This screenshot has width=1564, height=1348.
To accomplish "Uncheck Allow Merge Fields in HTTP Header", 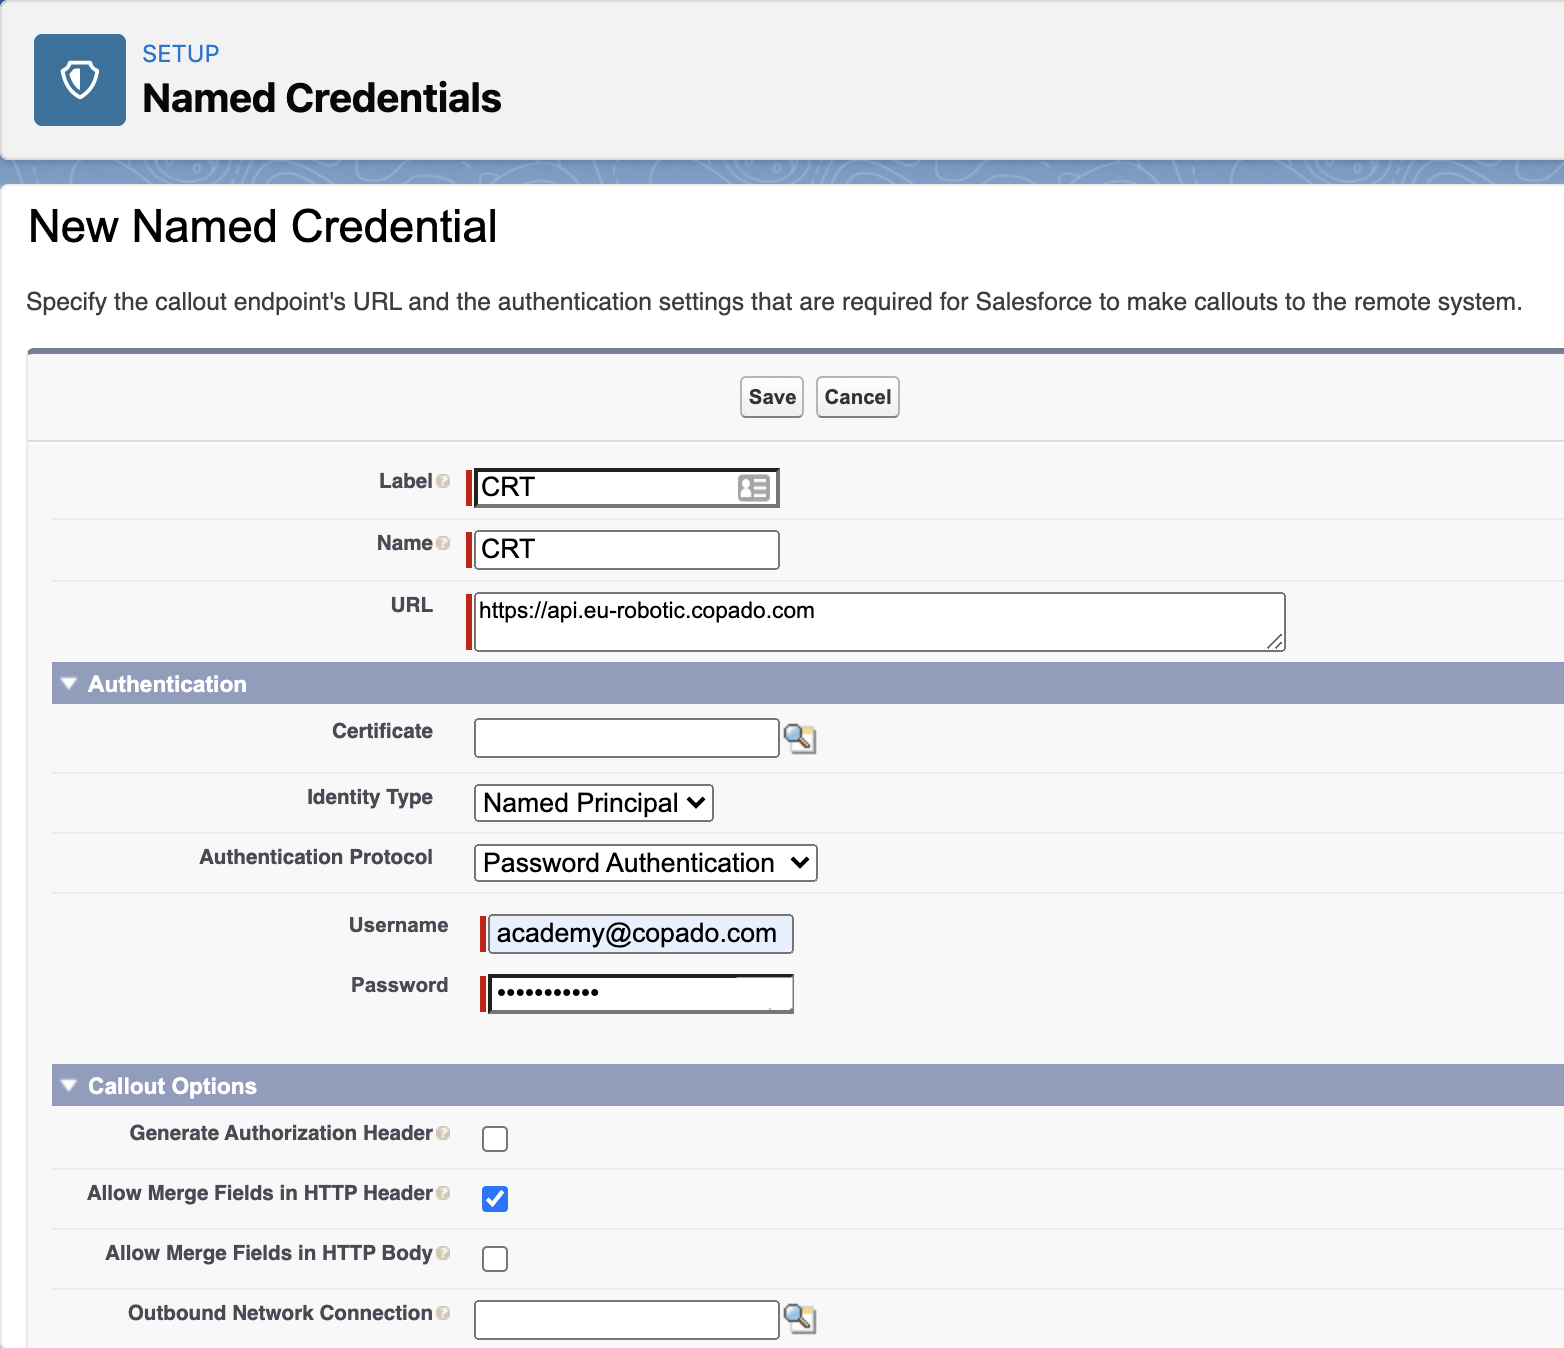I will tap(495, 1199).
